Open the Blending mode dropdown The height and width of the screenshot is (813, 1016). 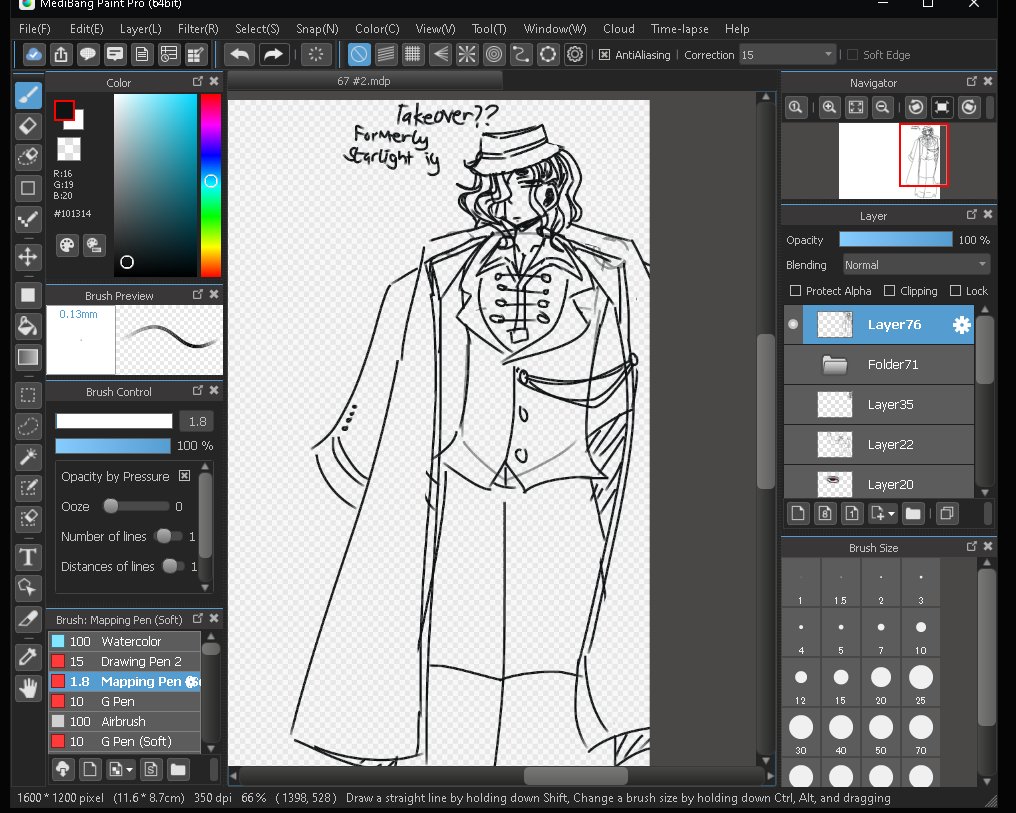click(915, 265)
